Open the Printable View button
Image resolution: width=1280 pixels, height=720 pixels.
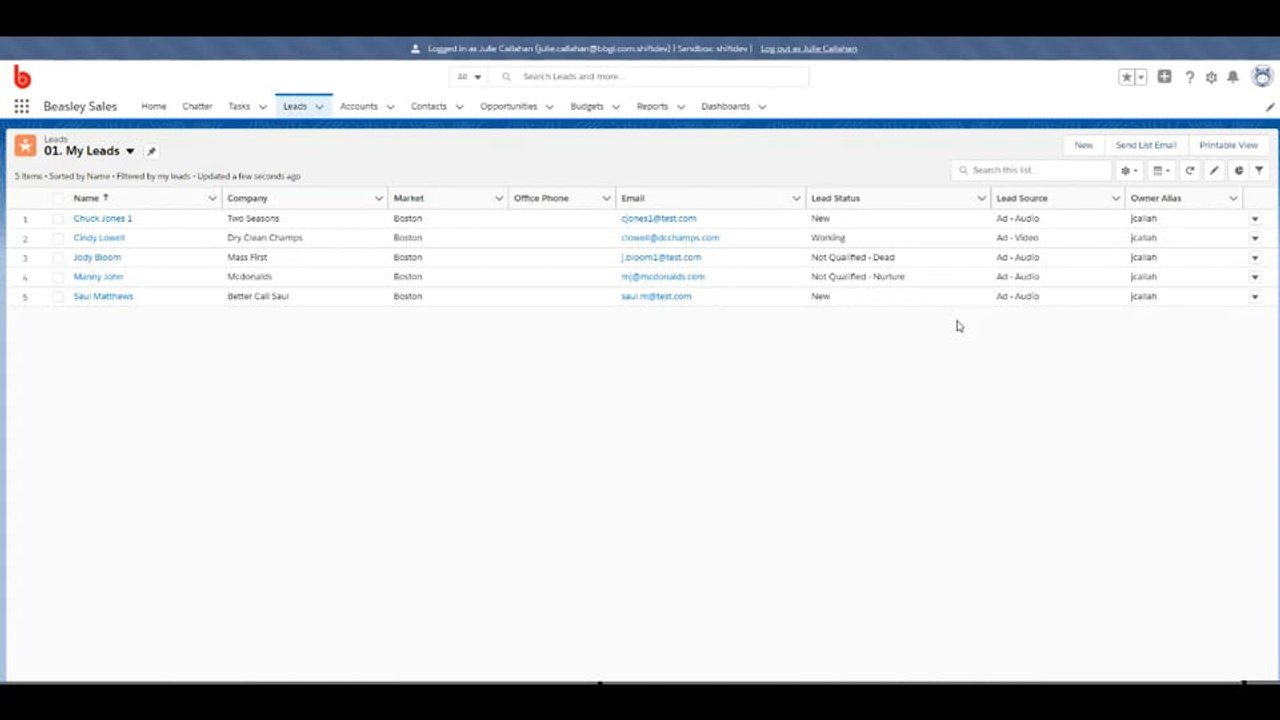coord(1229,146)
